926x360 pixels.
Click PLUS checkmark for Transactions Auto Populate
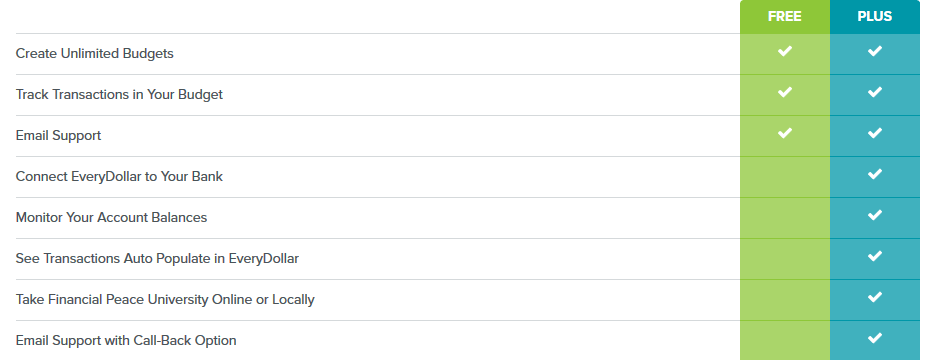[x=875, y=256]
